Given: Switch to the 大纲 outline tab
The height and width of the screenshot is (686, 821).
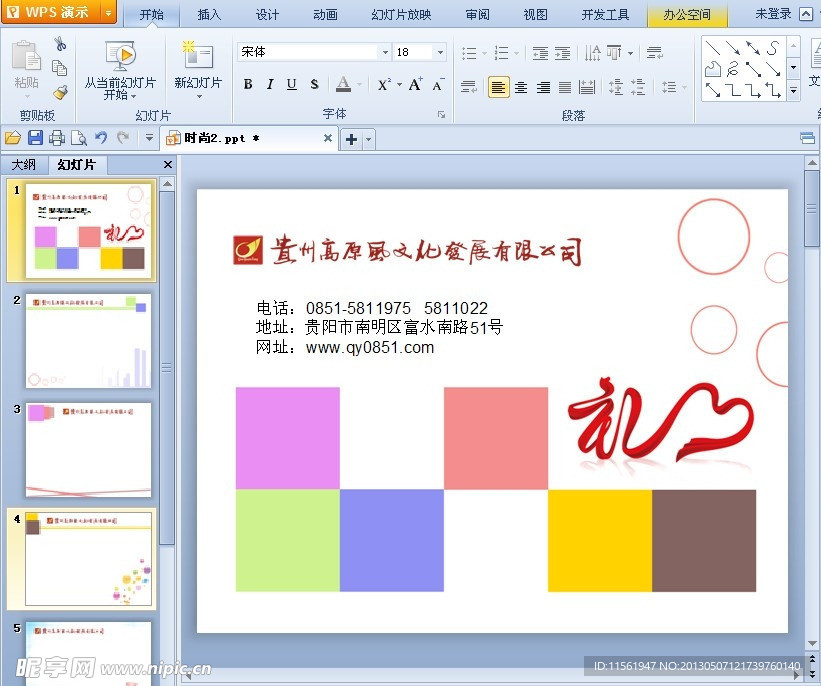Looking at the screenshot, I should pos(24,164).
